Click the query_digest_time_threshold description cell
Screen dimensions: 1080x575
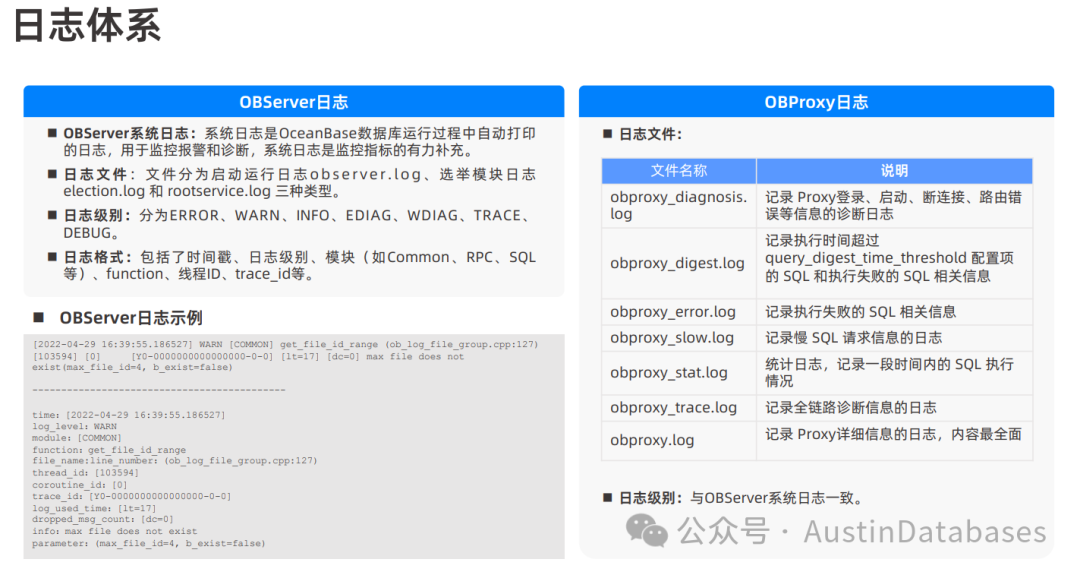pos(894,263)
